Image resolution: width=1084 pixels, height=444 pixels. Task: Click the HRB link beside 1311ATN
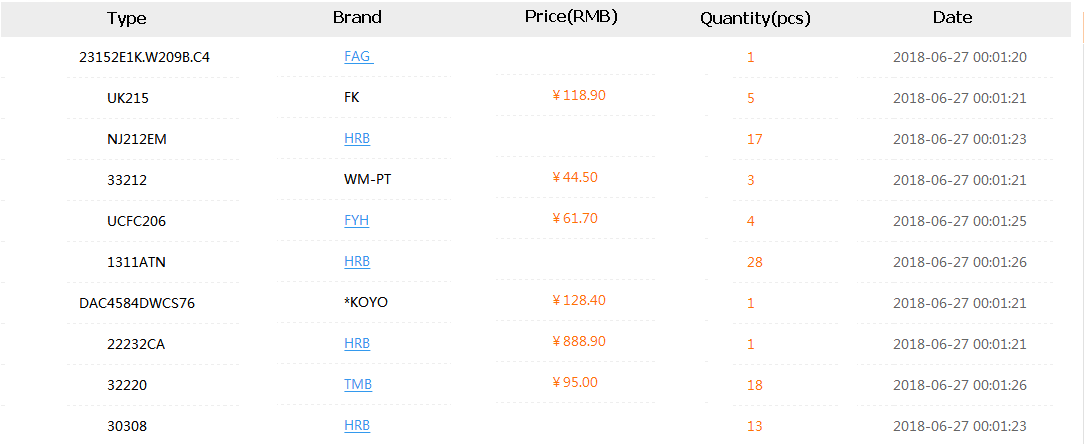357,262
